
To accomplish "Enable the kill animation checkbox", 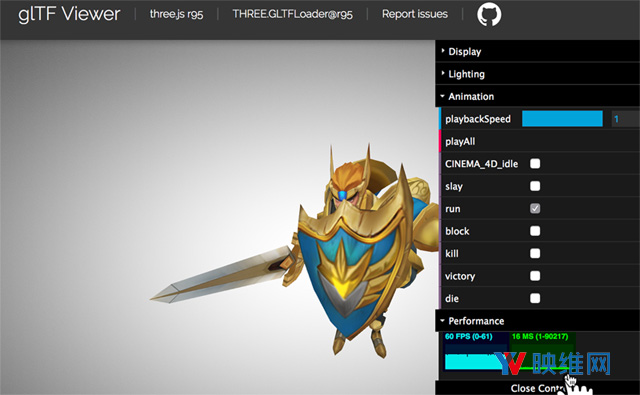I will (535, 253).
